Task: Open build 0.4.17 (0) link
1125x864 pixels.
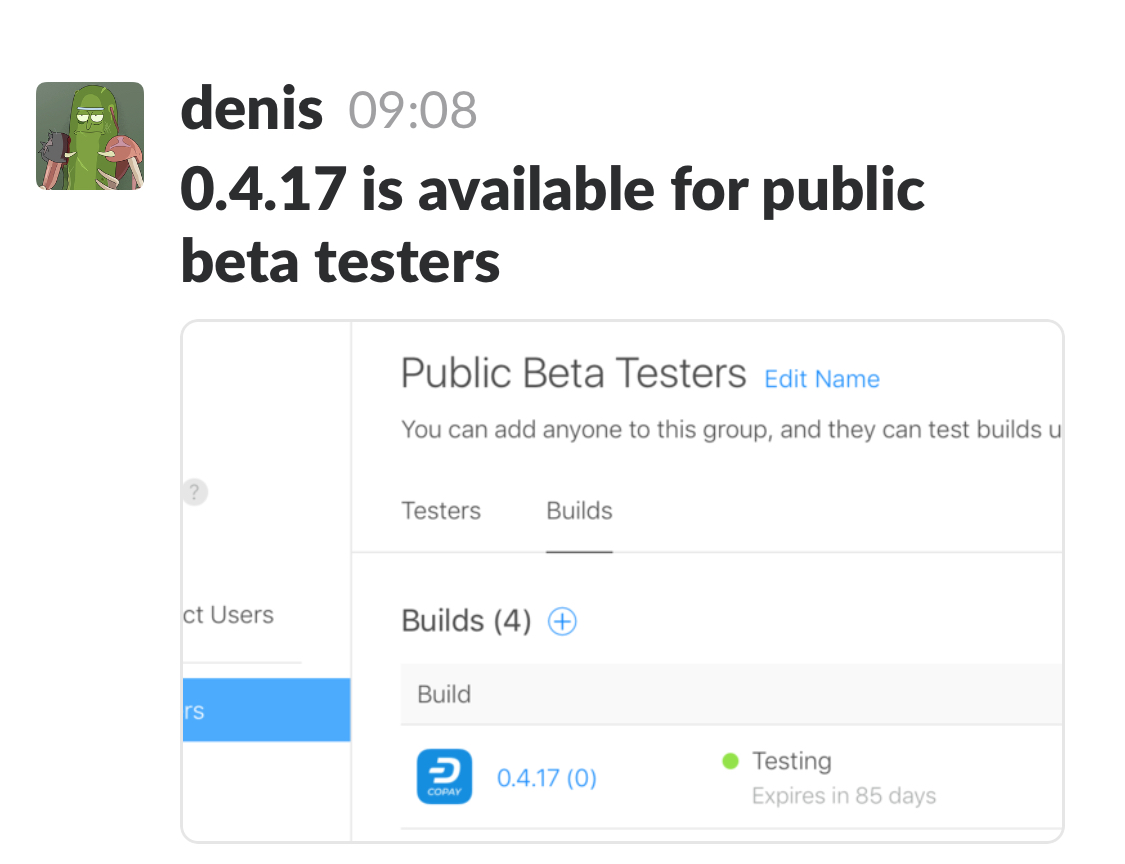Action: [547, 778]
